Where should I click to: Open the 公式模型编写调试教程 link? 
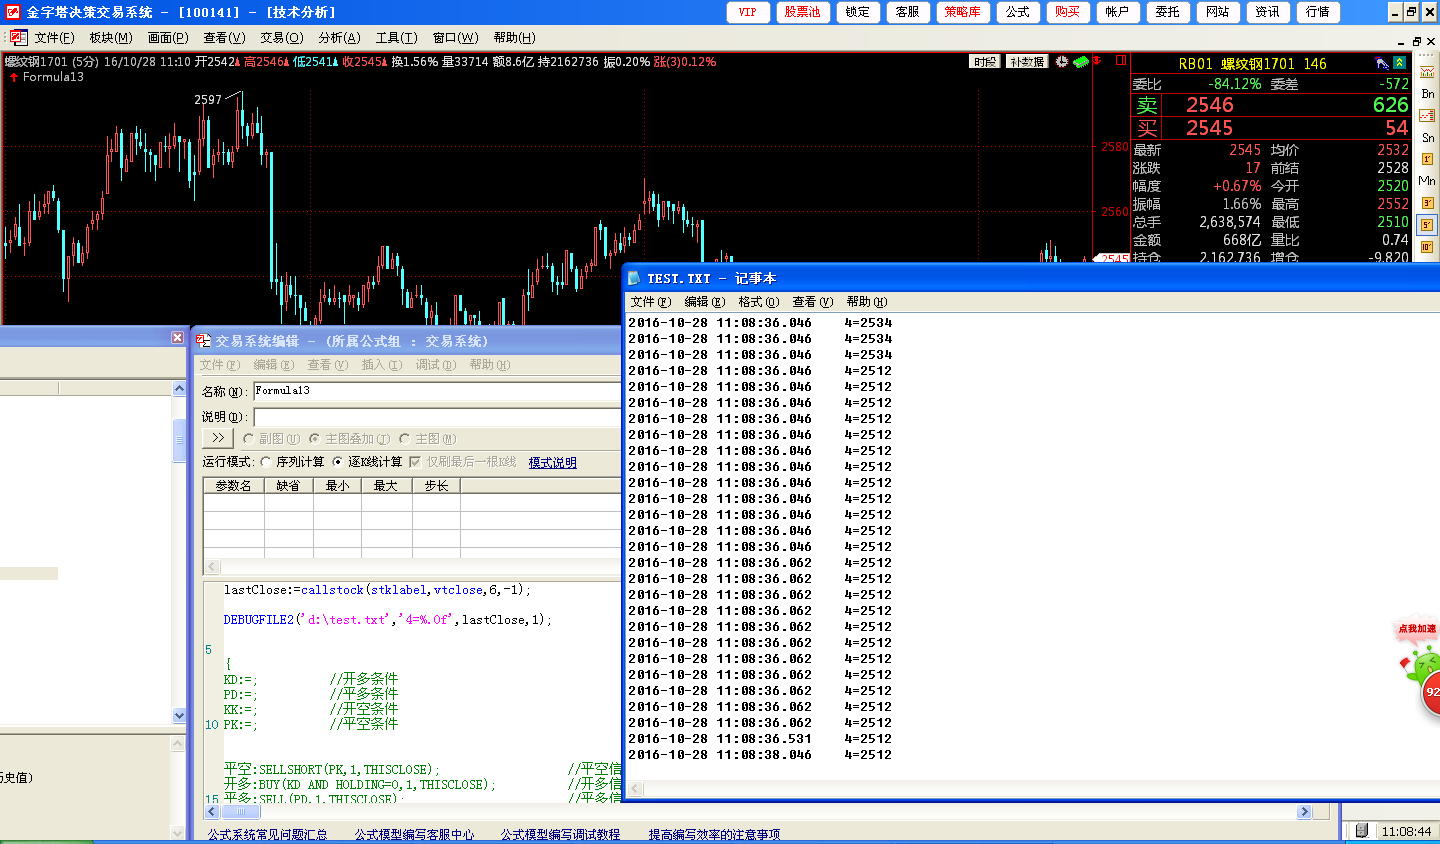(560, 834)
